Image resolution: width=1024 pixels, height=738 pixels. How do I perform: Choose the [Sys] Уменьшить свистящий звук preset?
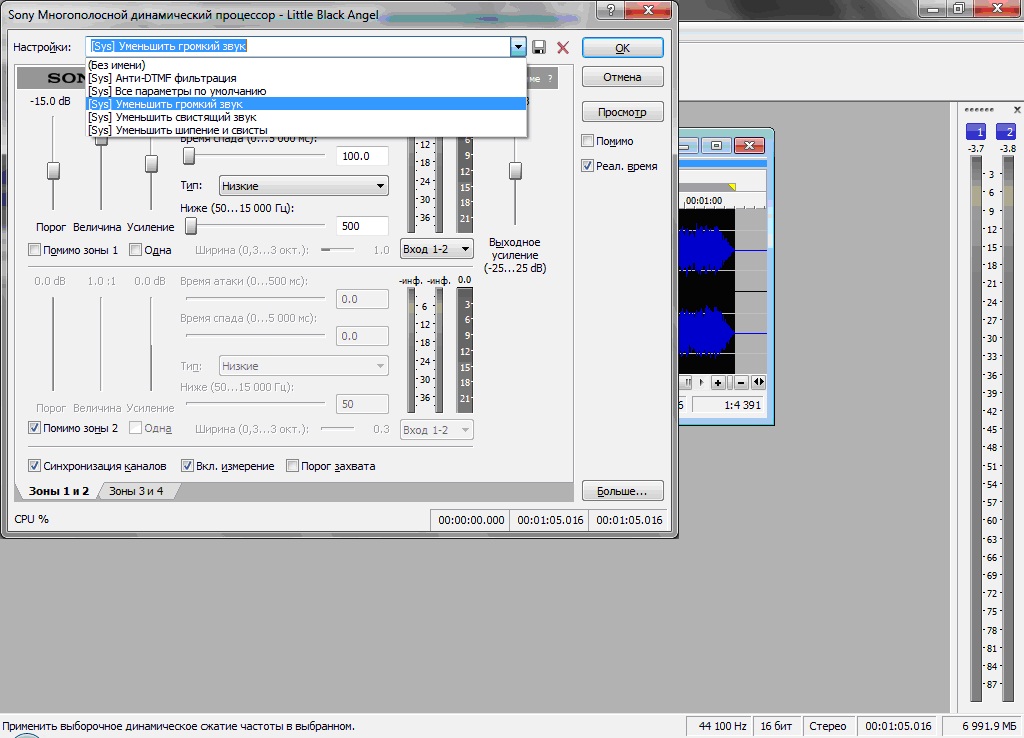(x=306, y=118)
